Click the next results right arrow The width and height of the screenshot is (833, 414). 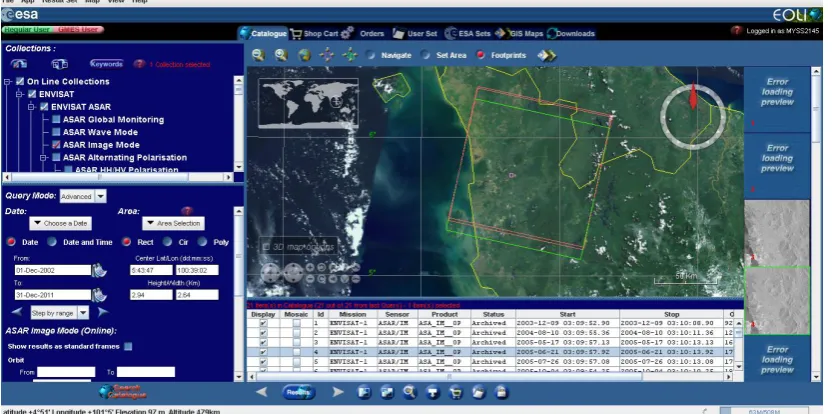tap(338, 392)
